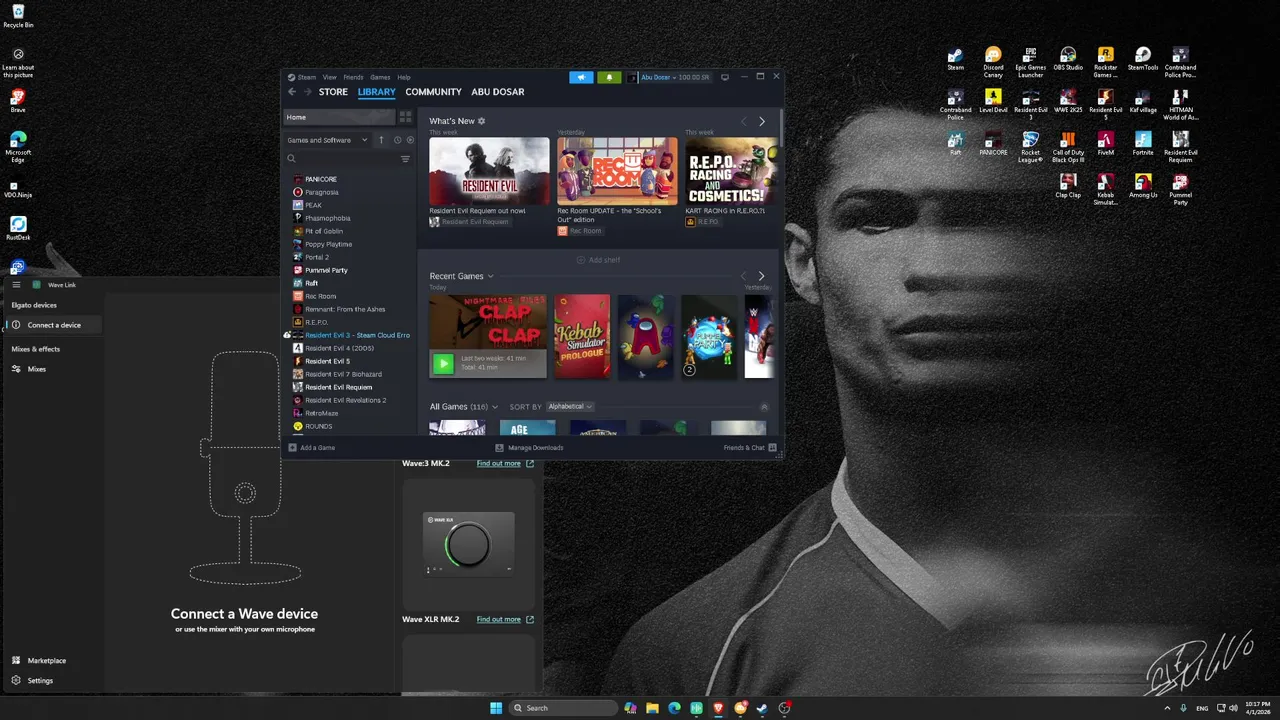Open Rocket League desktop shortcut
Viewport: 1280px width, 720px height.
pos(1030,146)
